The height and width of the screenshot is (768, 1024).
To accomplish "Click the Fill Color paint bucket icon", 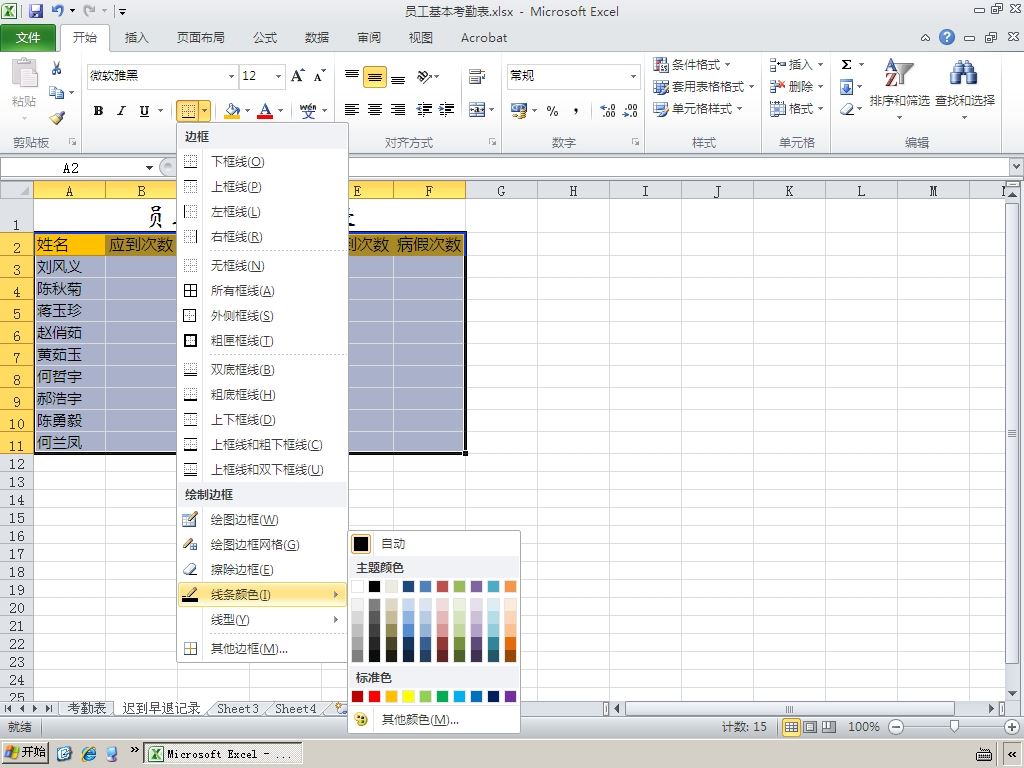I will coord(232,110).
